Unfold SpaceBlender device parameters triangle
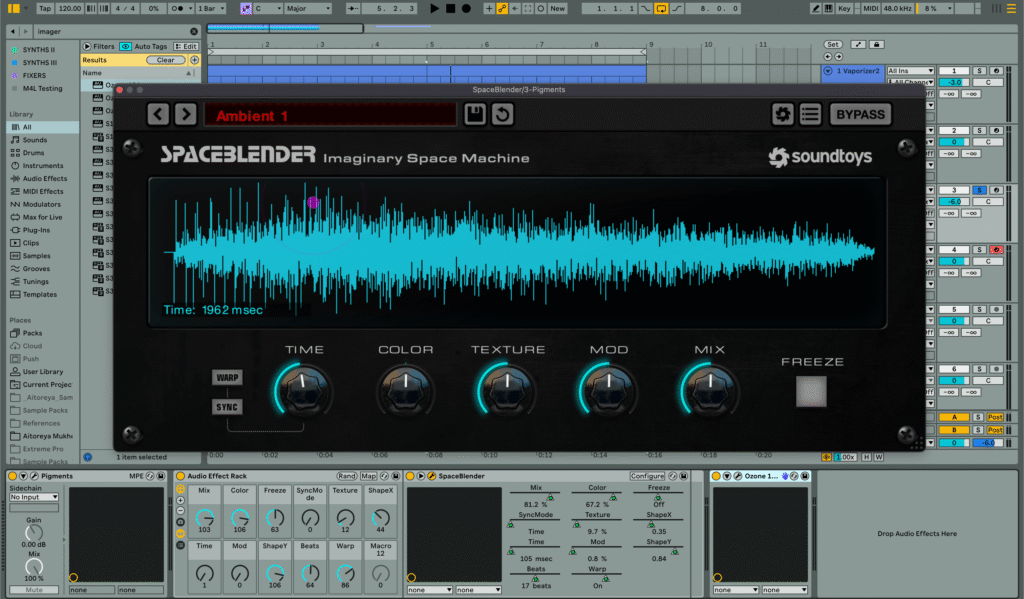1024x599 pixels. (421, 476)
